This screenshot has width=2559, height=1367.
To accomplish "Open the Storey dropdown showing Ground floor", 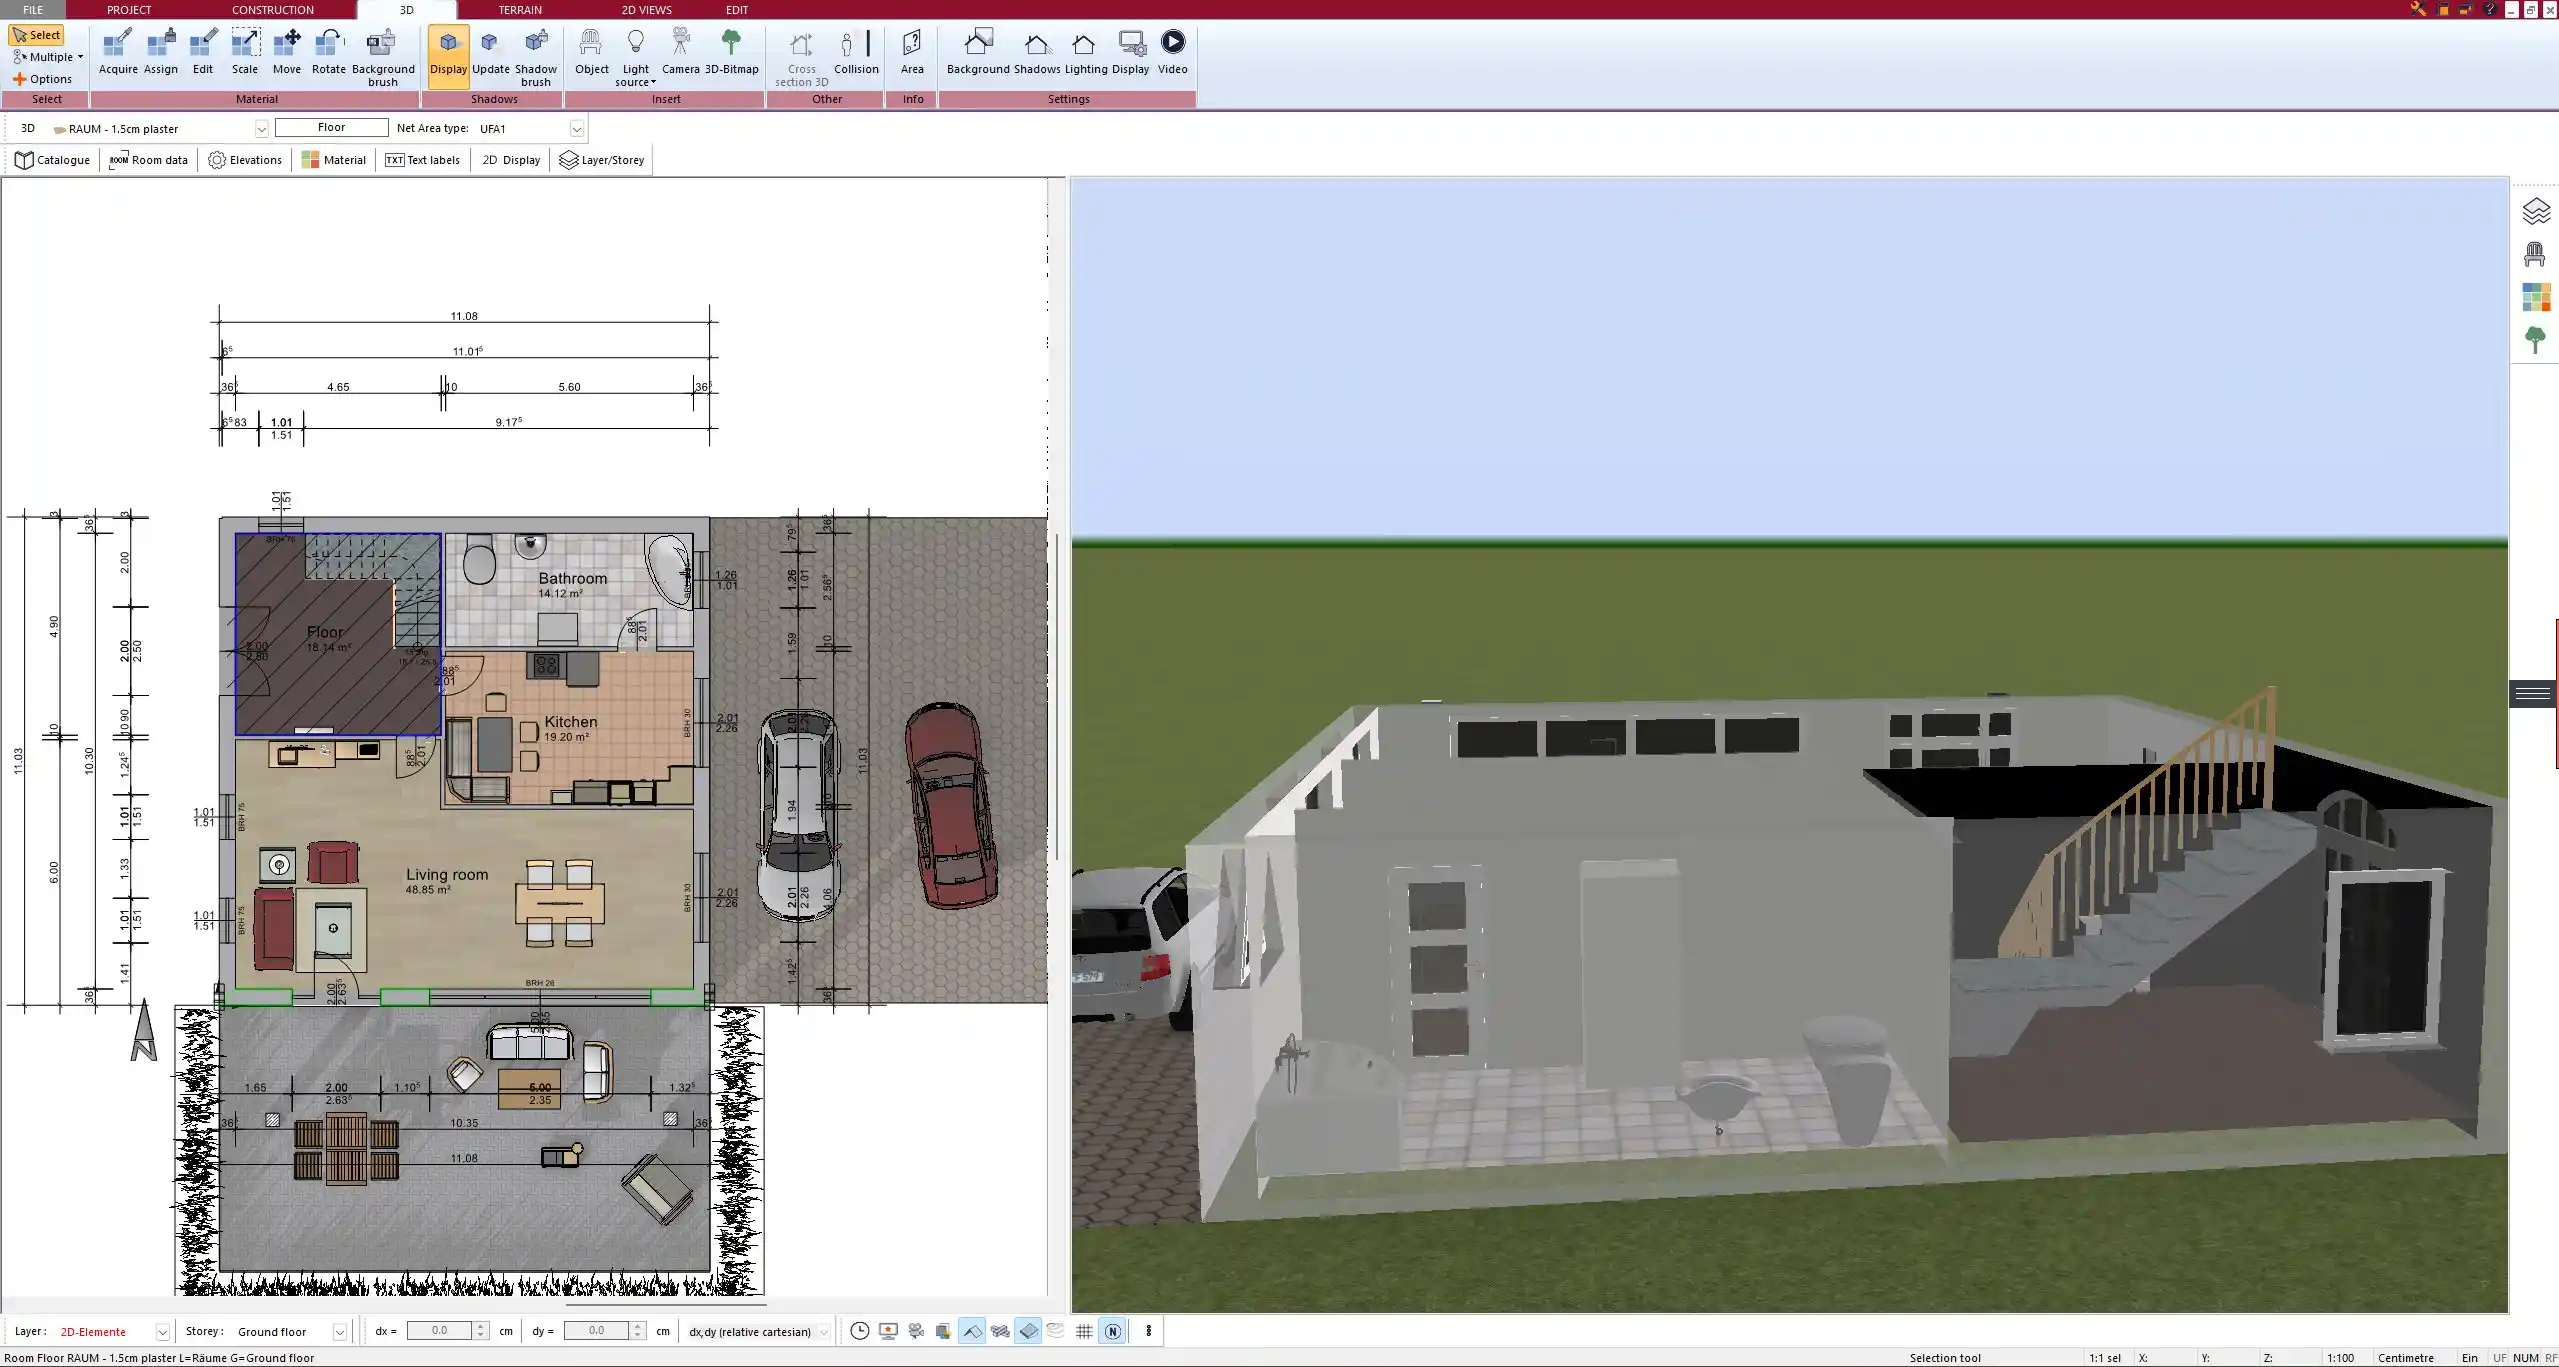I will click(x=338, y=1331).
